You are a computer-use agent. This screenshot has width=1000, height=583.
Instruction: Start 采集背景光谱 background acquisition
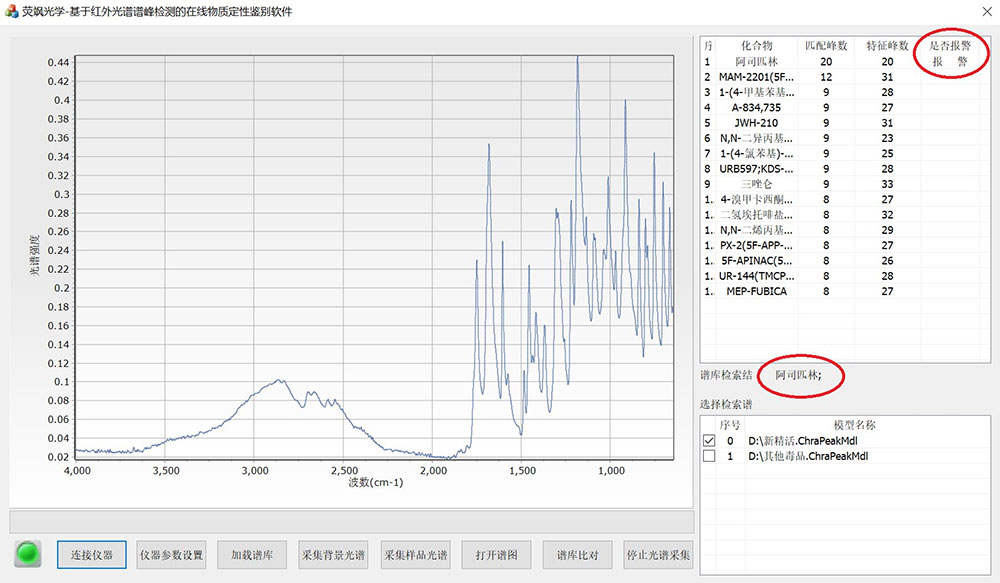[x=334, y=555]
